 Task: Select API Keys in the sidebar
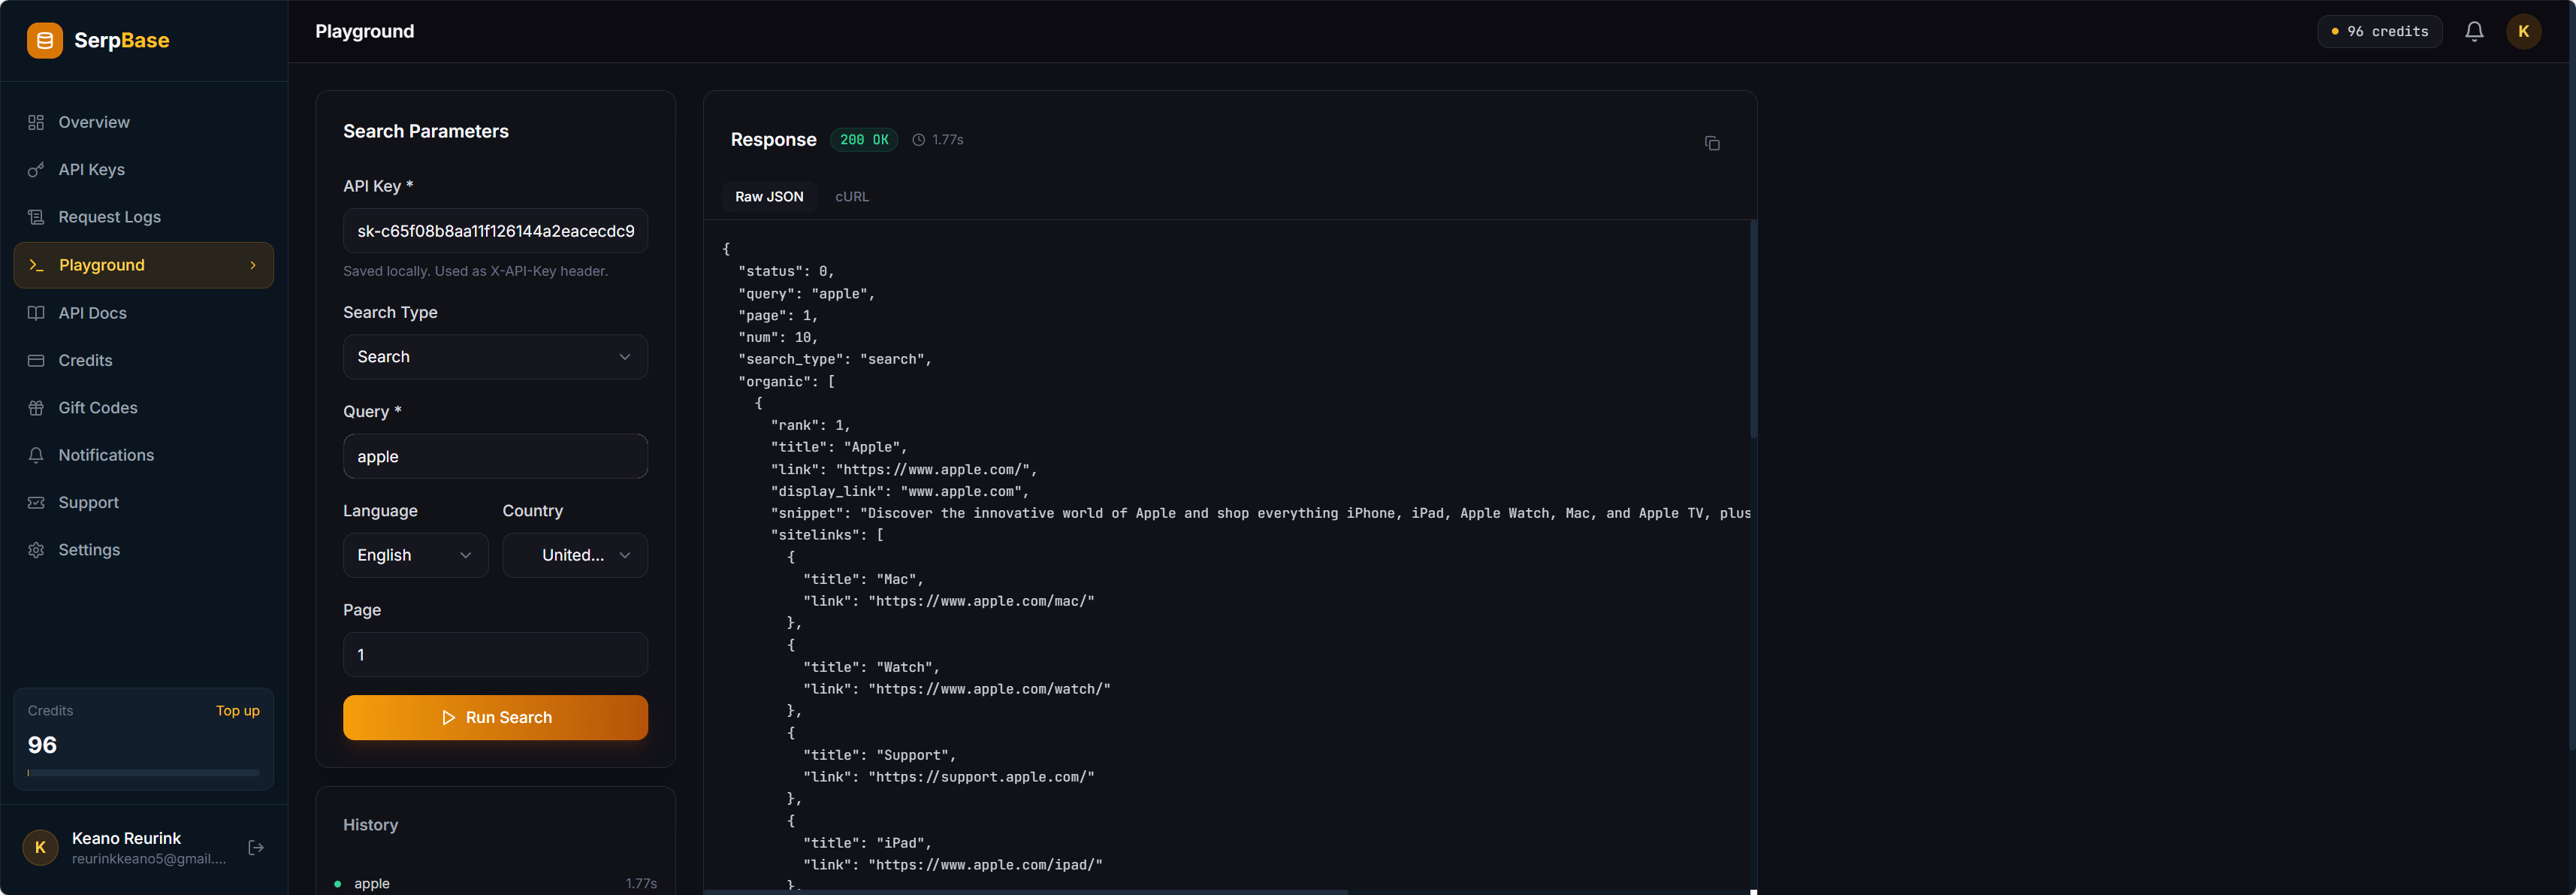point(91,169)
